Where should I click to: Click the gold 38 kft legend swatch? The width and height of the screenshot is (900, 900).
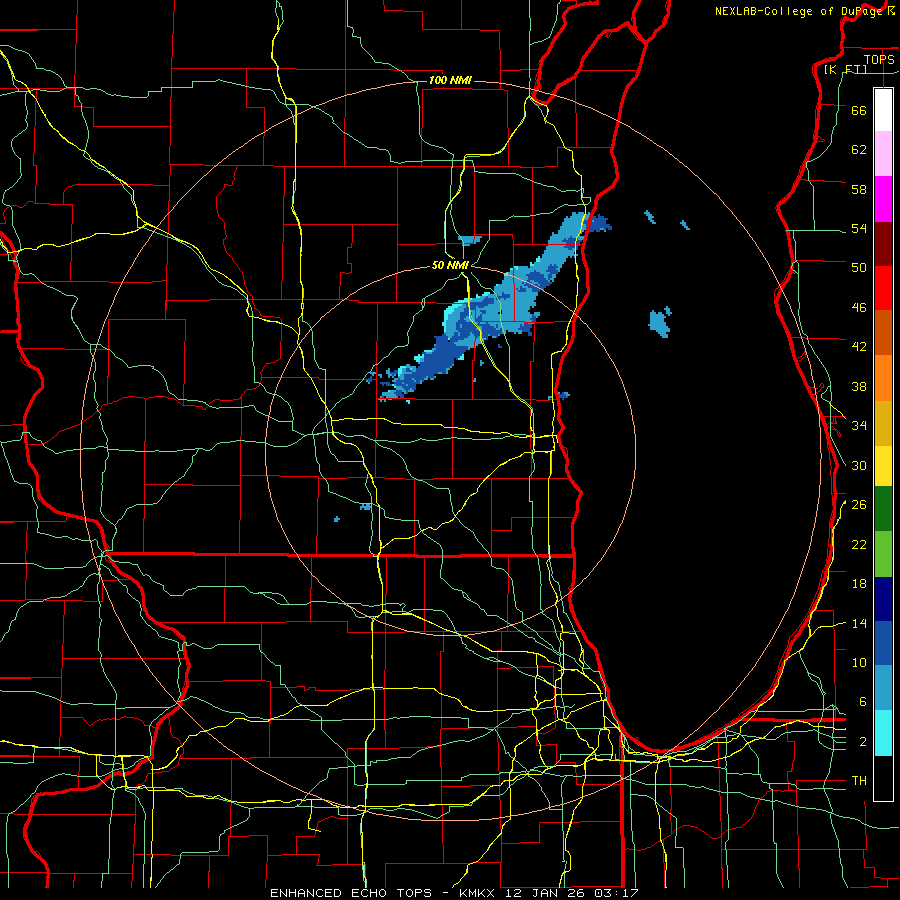click(x=883, y=423)
